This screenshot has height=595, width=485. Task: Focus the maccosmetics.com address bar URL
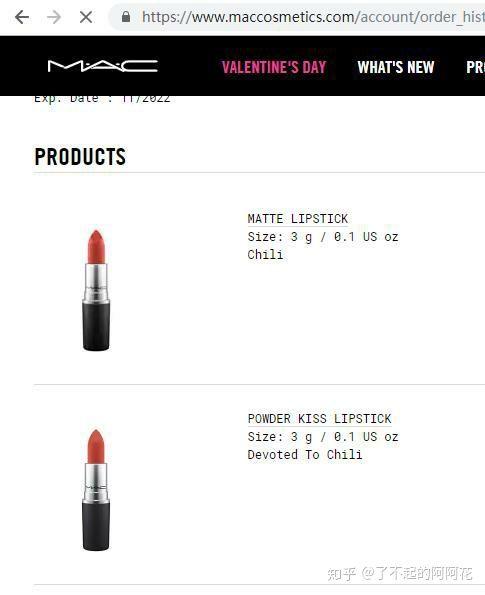[x=313, y=17]
